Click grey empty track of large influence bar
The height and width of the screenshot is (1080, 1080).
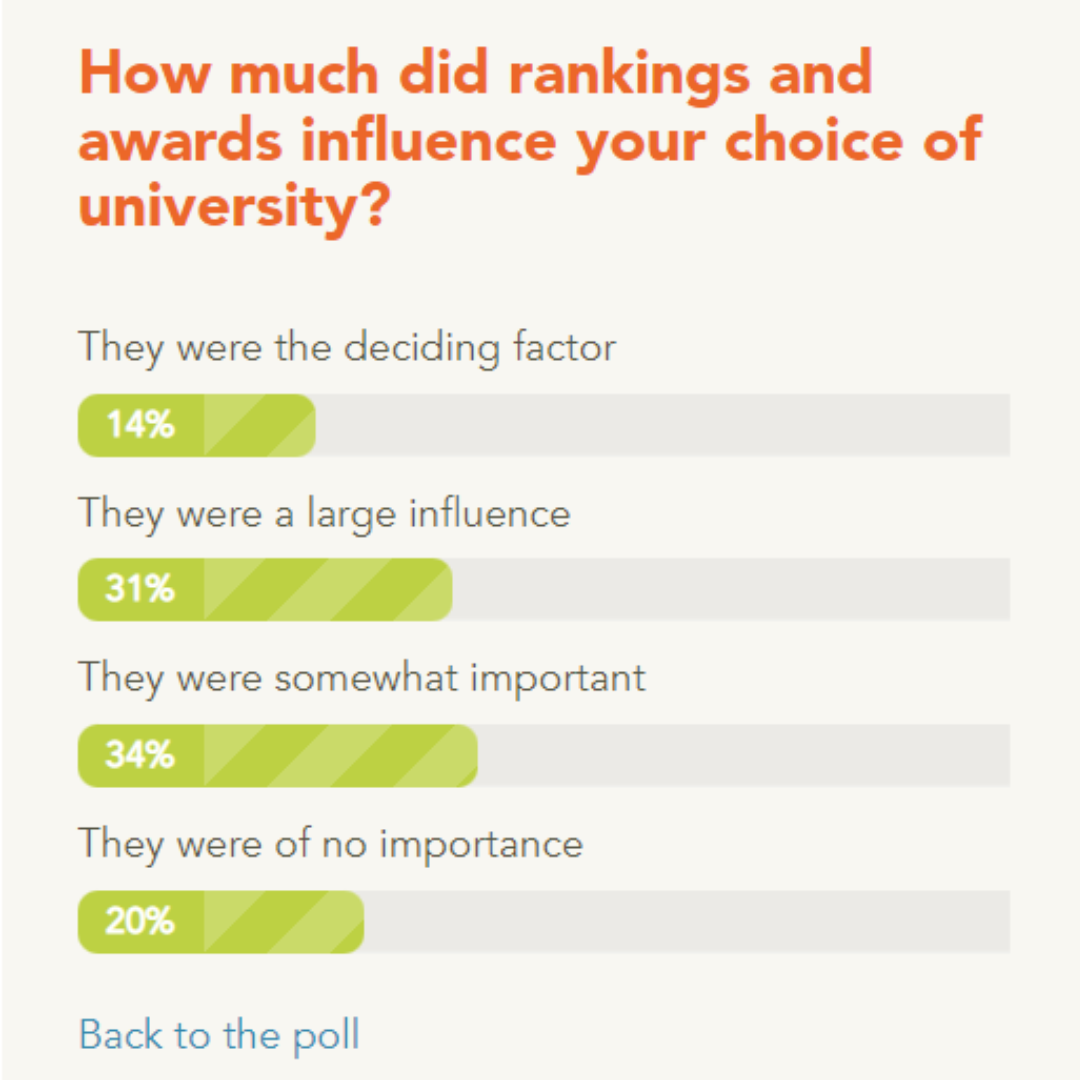(x=730, y=590)
